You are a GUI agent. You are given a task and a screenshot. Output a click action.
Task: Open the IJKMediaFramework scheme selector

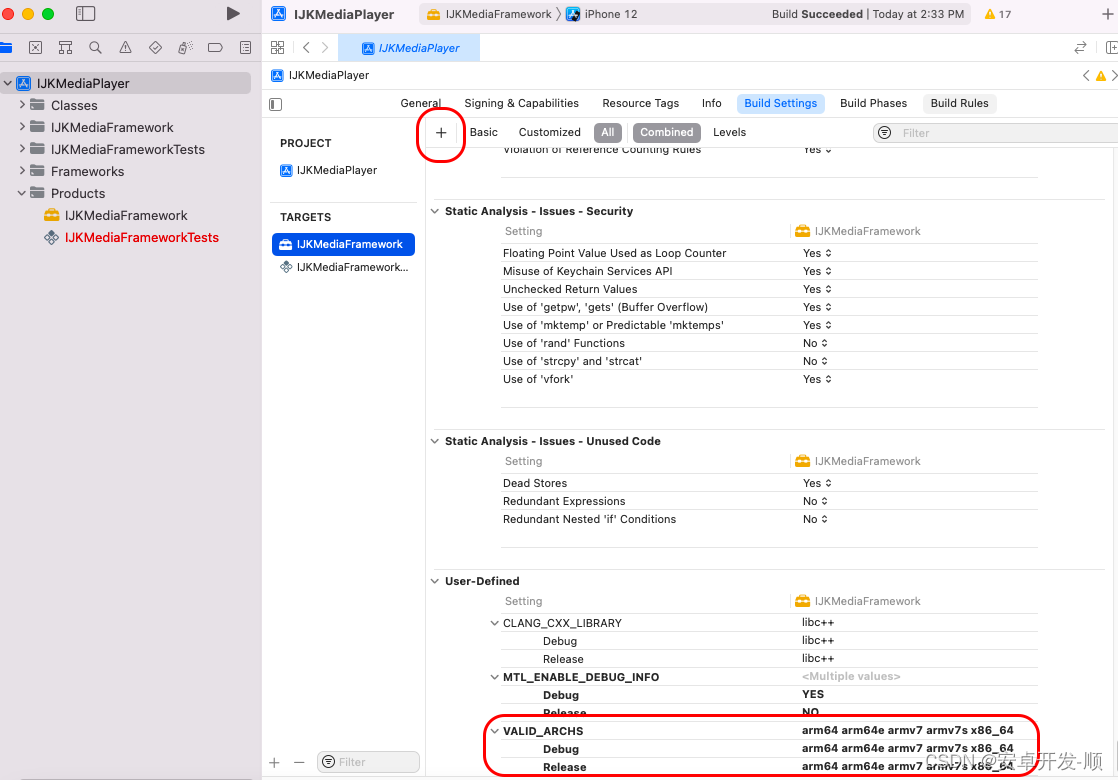(489, 14)
